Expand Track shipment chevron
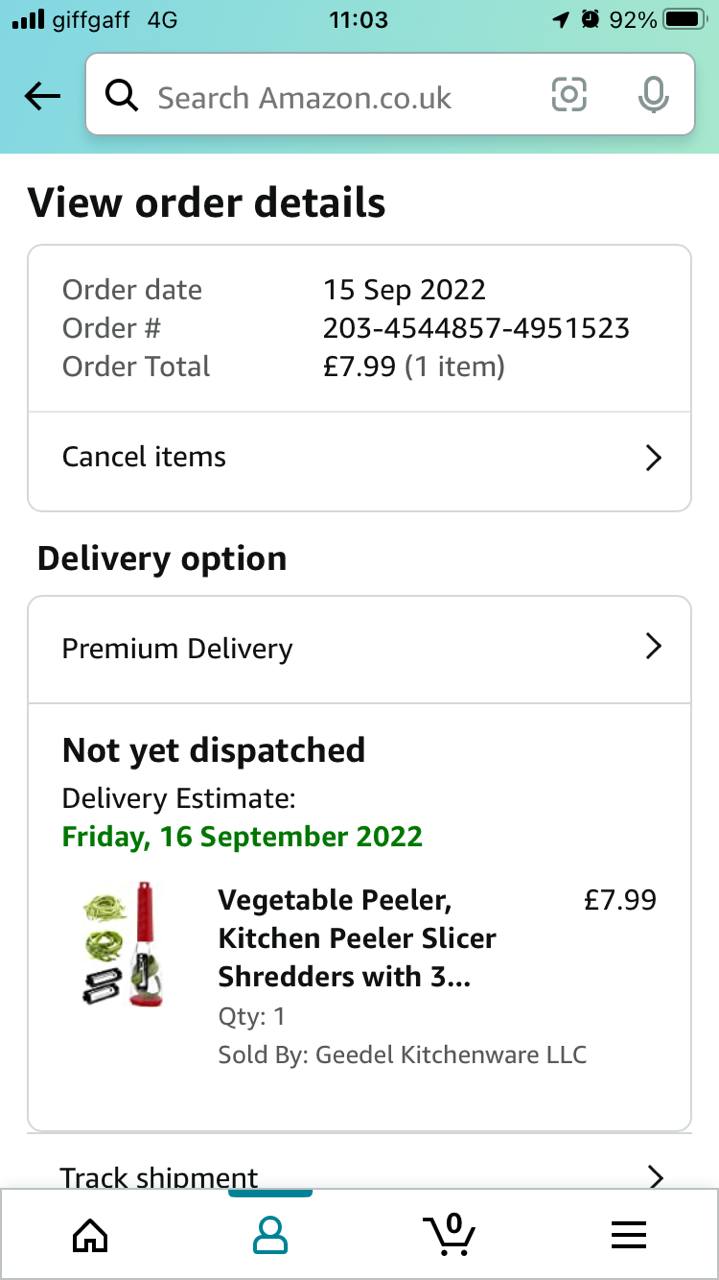Viewport: 719px width, 1280px height. click(655, 1176)
